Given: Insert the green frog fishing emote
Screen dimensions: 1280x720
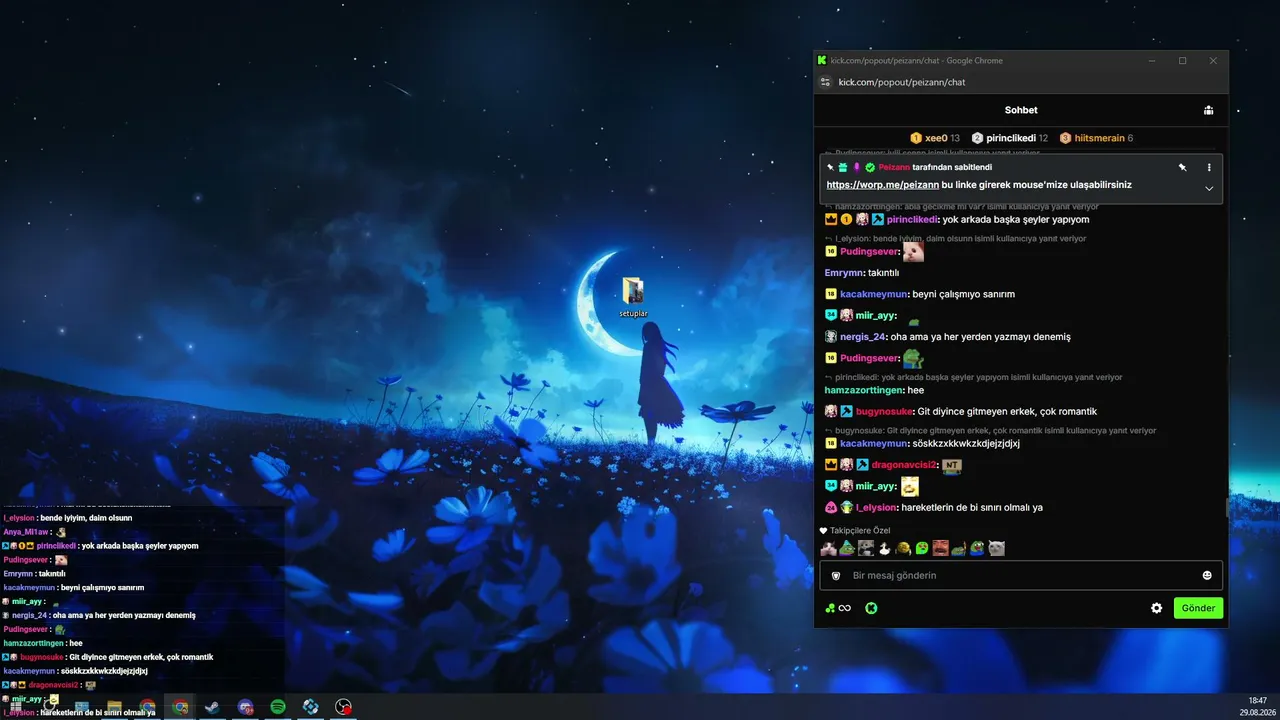Looking at the screenshot, I should (960, 548).
